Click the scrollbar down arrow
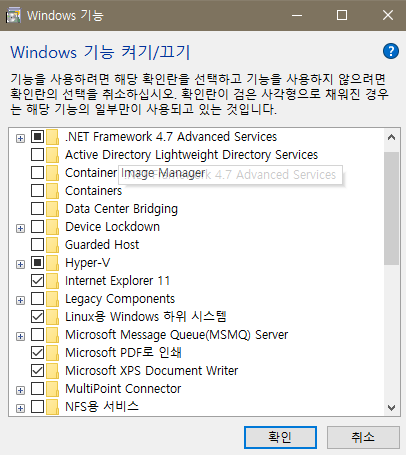406x455 pixels. (x=391, y=407)
